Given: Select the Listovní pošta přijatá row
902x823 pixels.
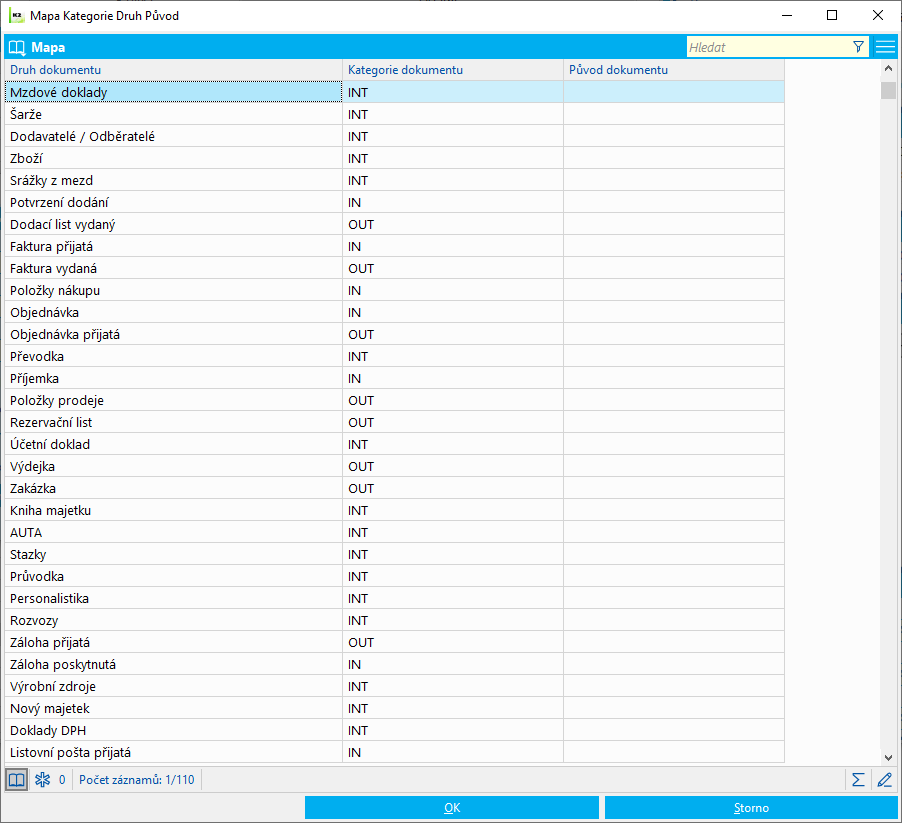Looking at the screenshot, I should pos(395,752).
